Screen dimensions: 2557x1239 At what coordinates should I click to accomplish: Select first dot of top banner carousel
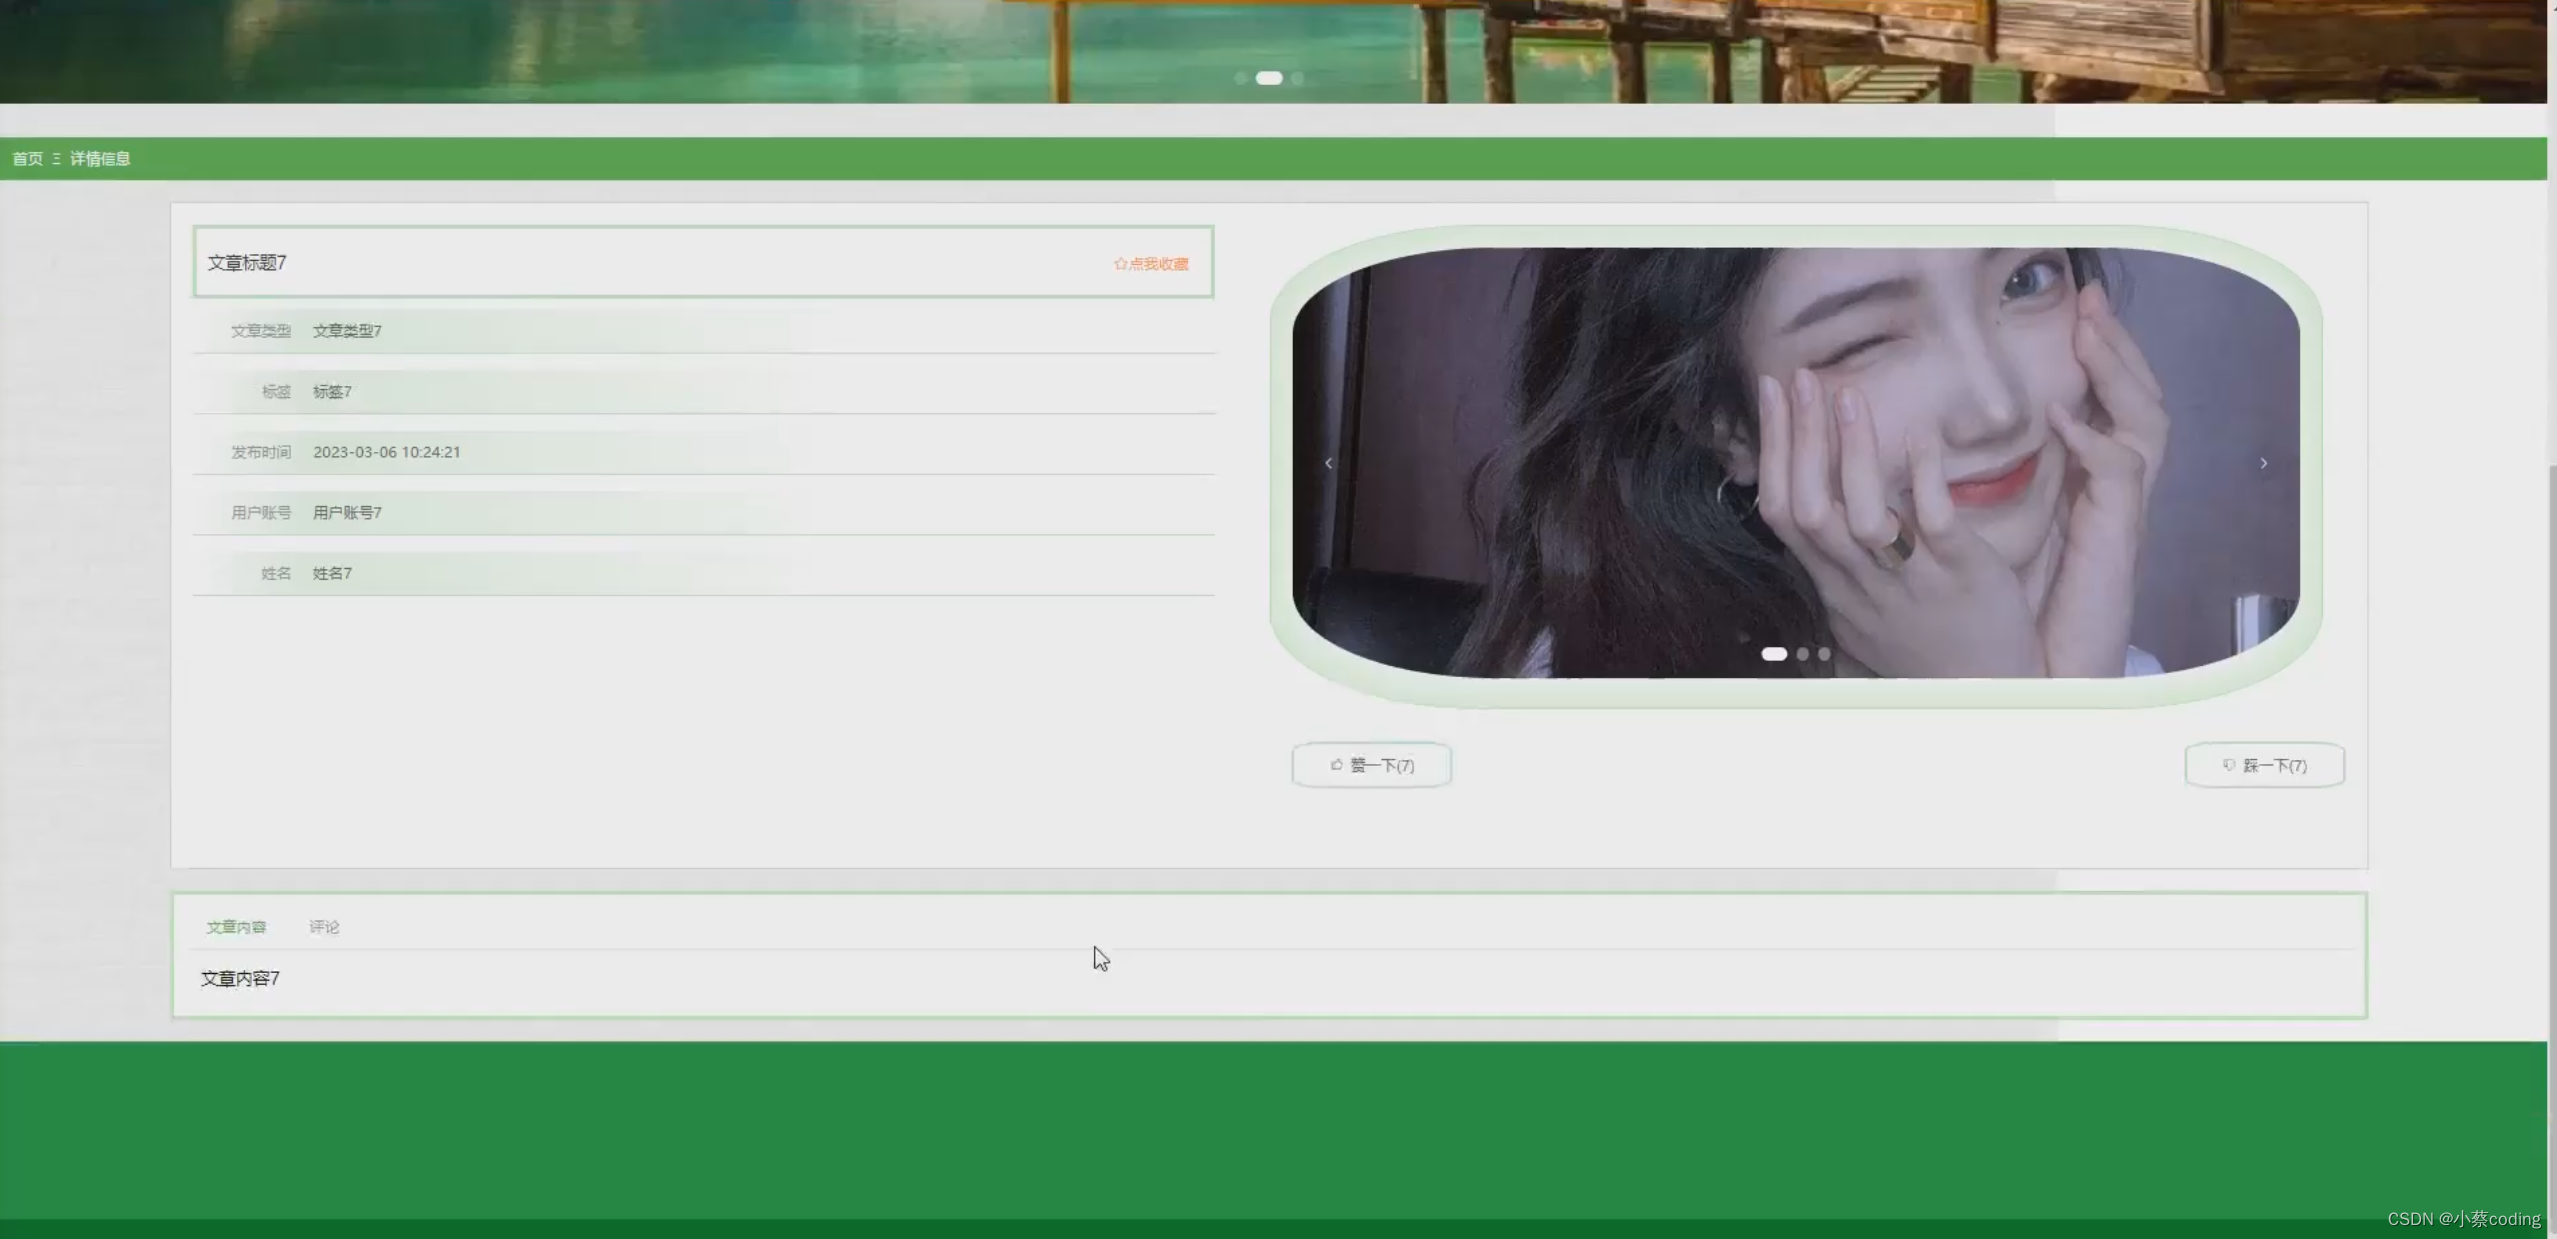point(1241,78)
